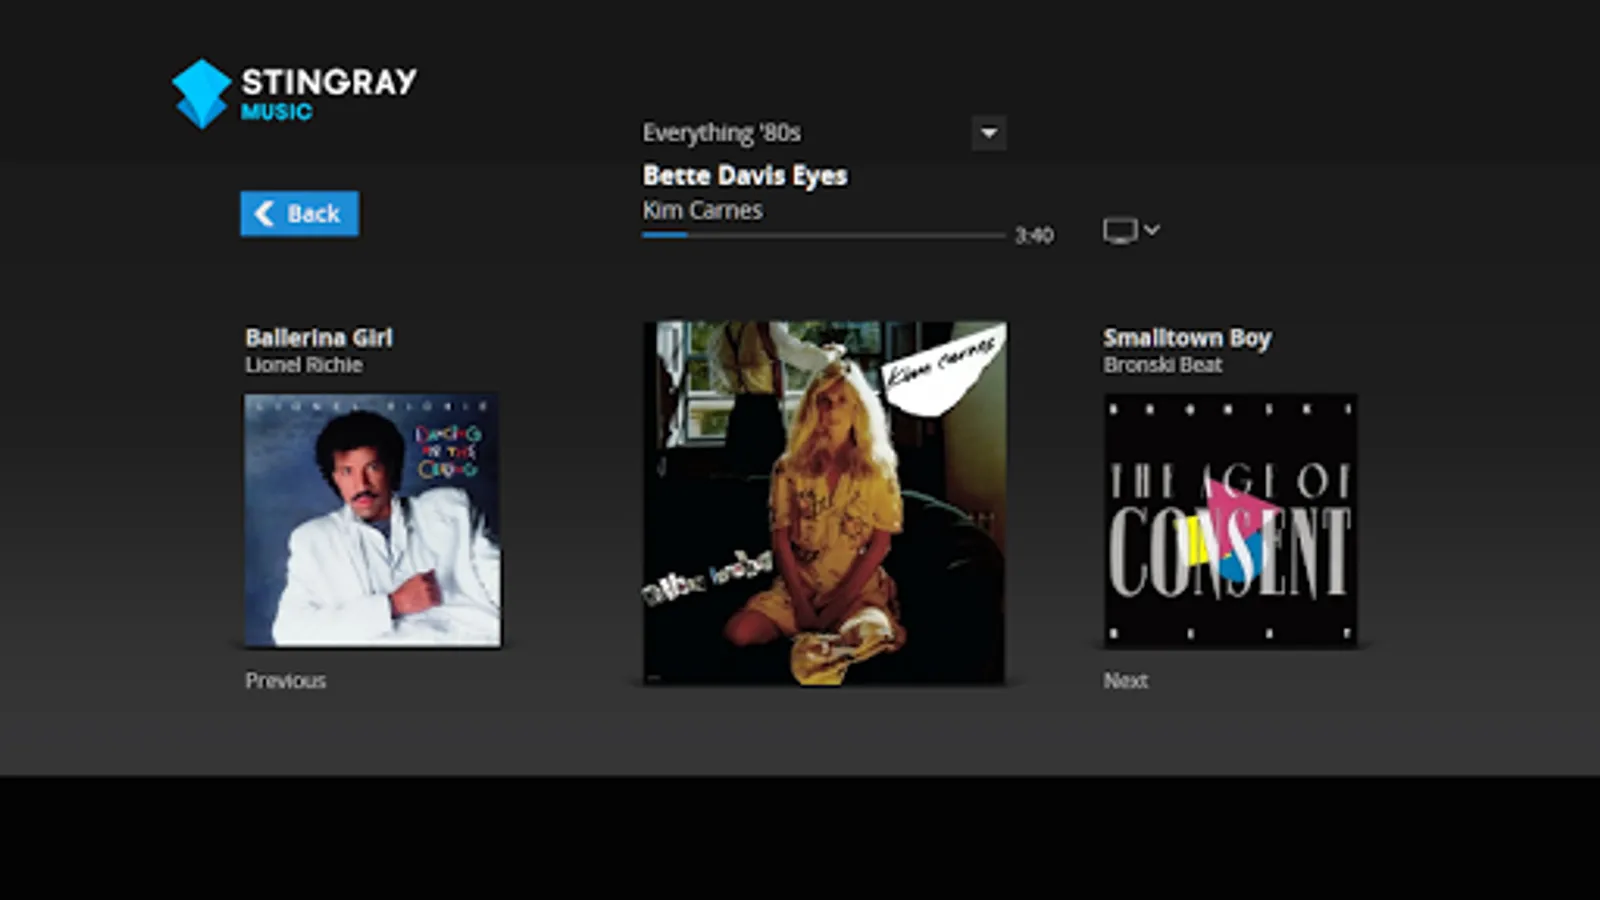Screen dimensions: 1600x900
Task: Select The Age of Consent album cover
Action: [1230, 520]
